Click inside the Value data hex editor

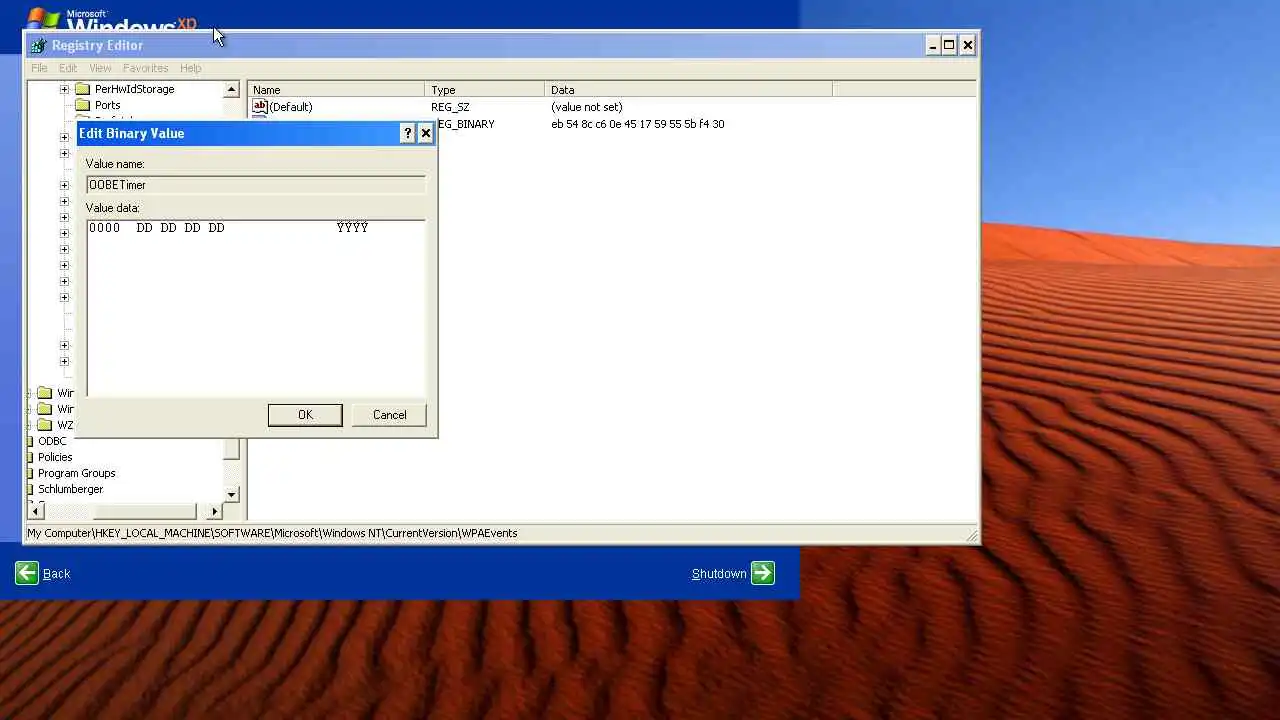[256, 308]
